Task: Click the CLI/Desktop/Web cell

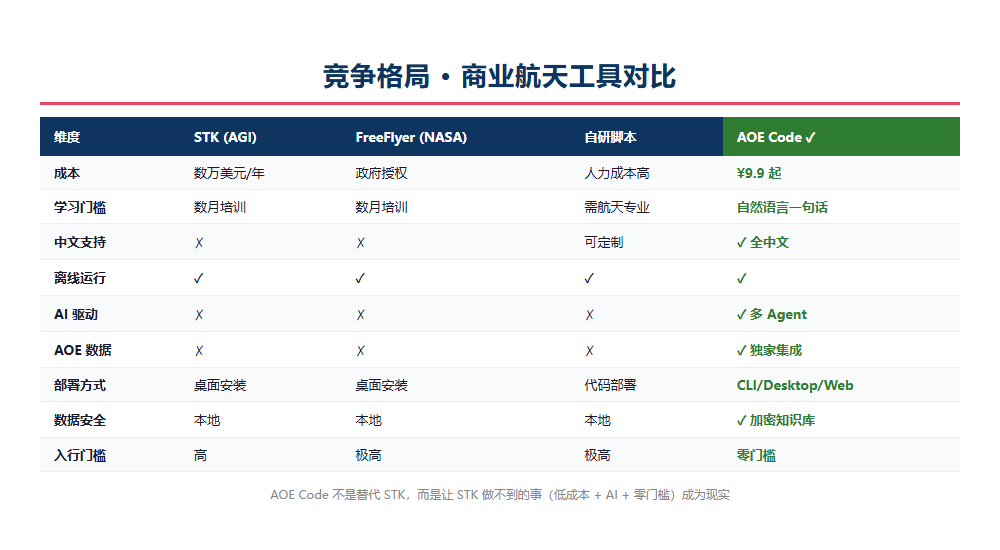Action: click(x=795, y=385)
